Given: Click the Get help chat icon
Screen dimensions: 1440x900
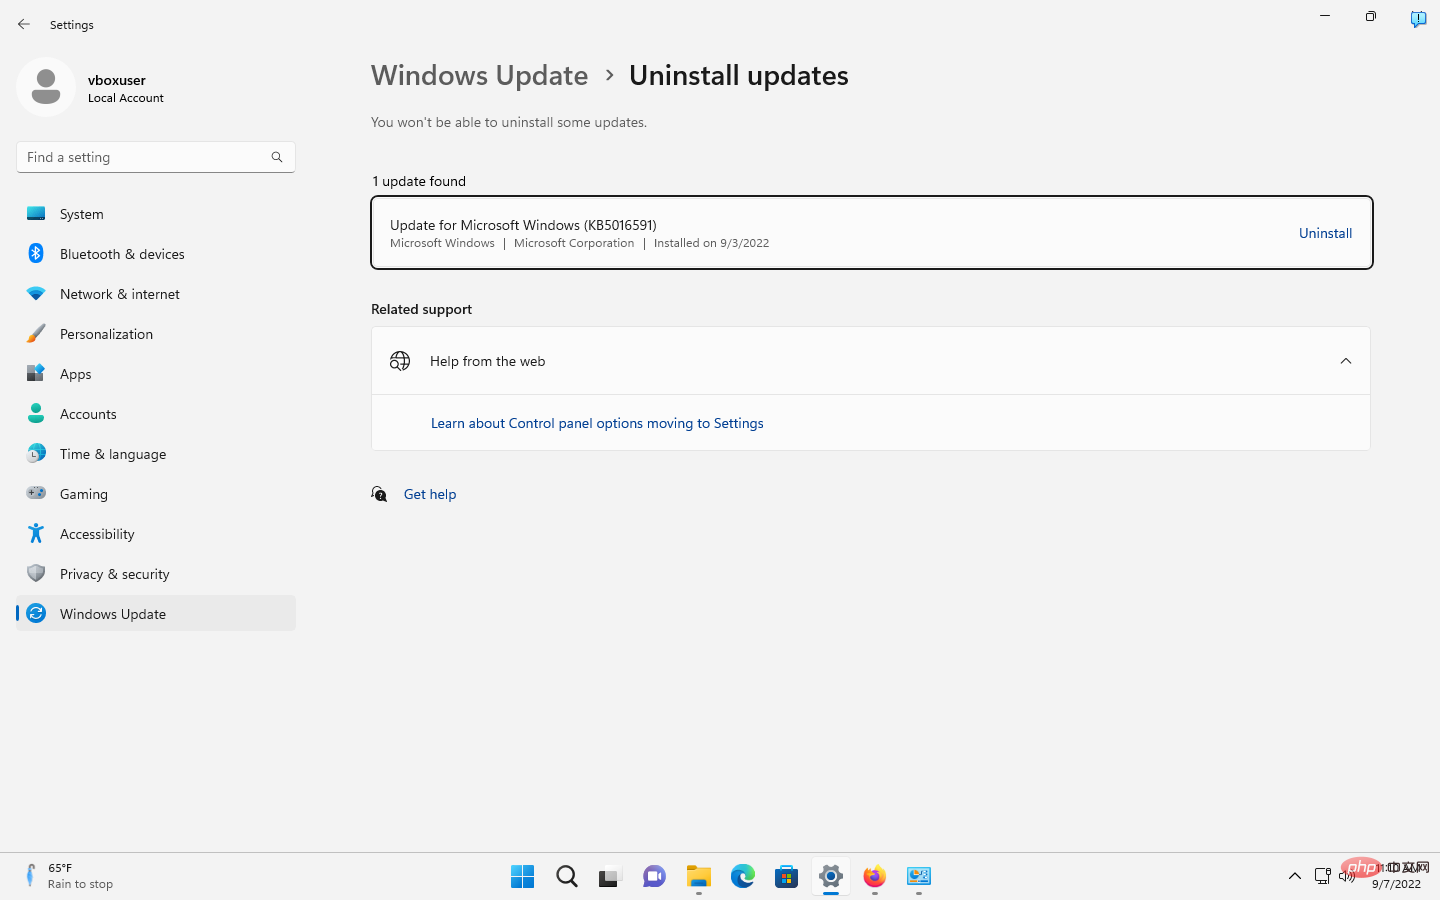Looking at the screenshot, I should click(x=379, y=494).
